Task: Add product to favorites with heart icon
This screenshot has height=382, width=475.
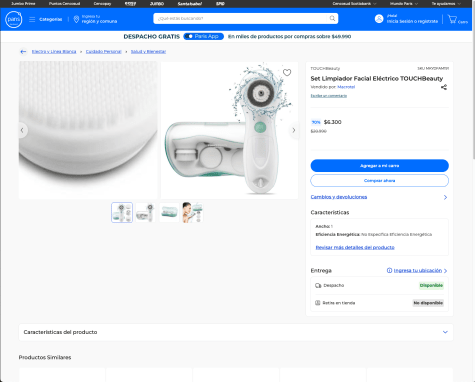Action: point(287,72)
